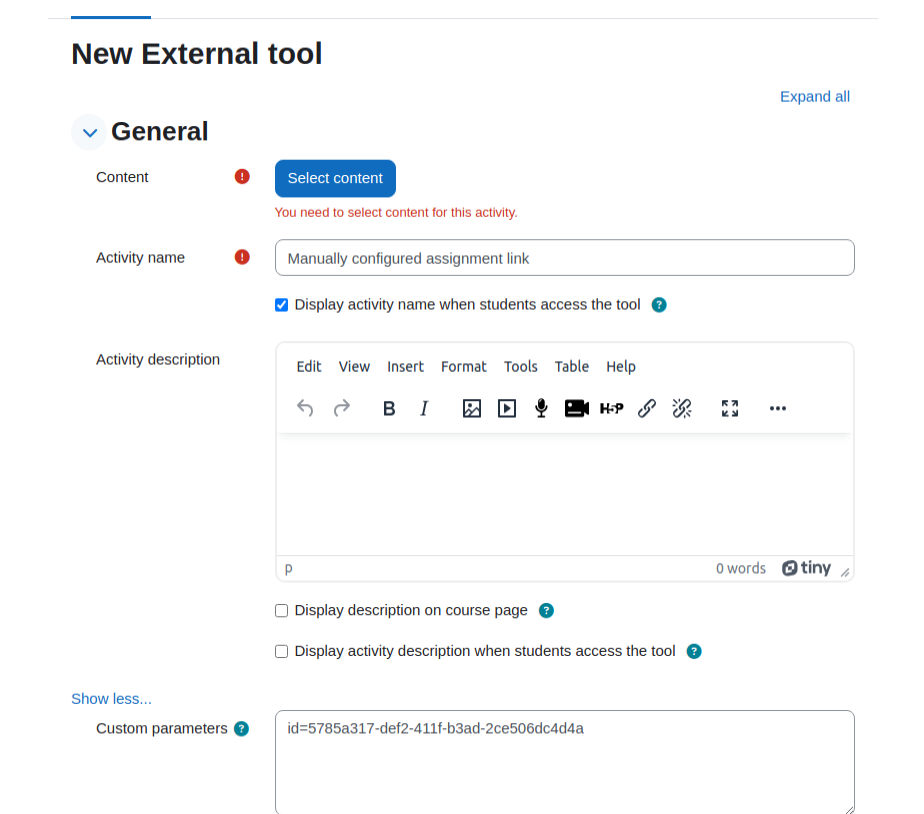Viewport: 924px width, 814px height.
Task: Check Display activity description when students access
Action: tap(282, 651)
